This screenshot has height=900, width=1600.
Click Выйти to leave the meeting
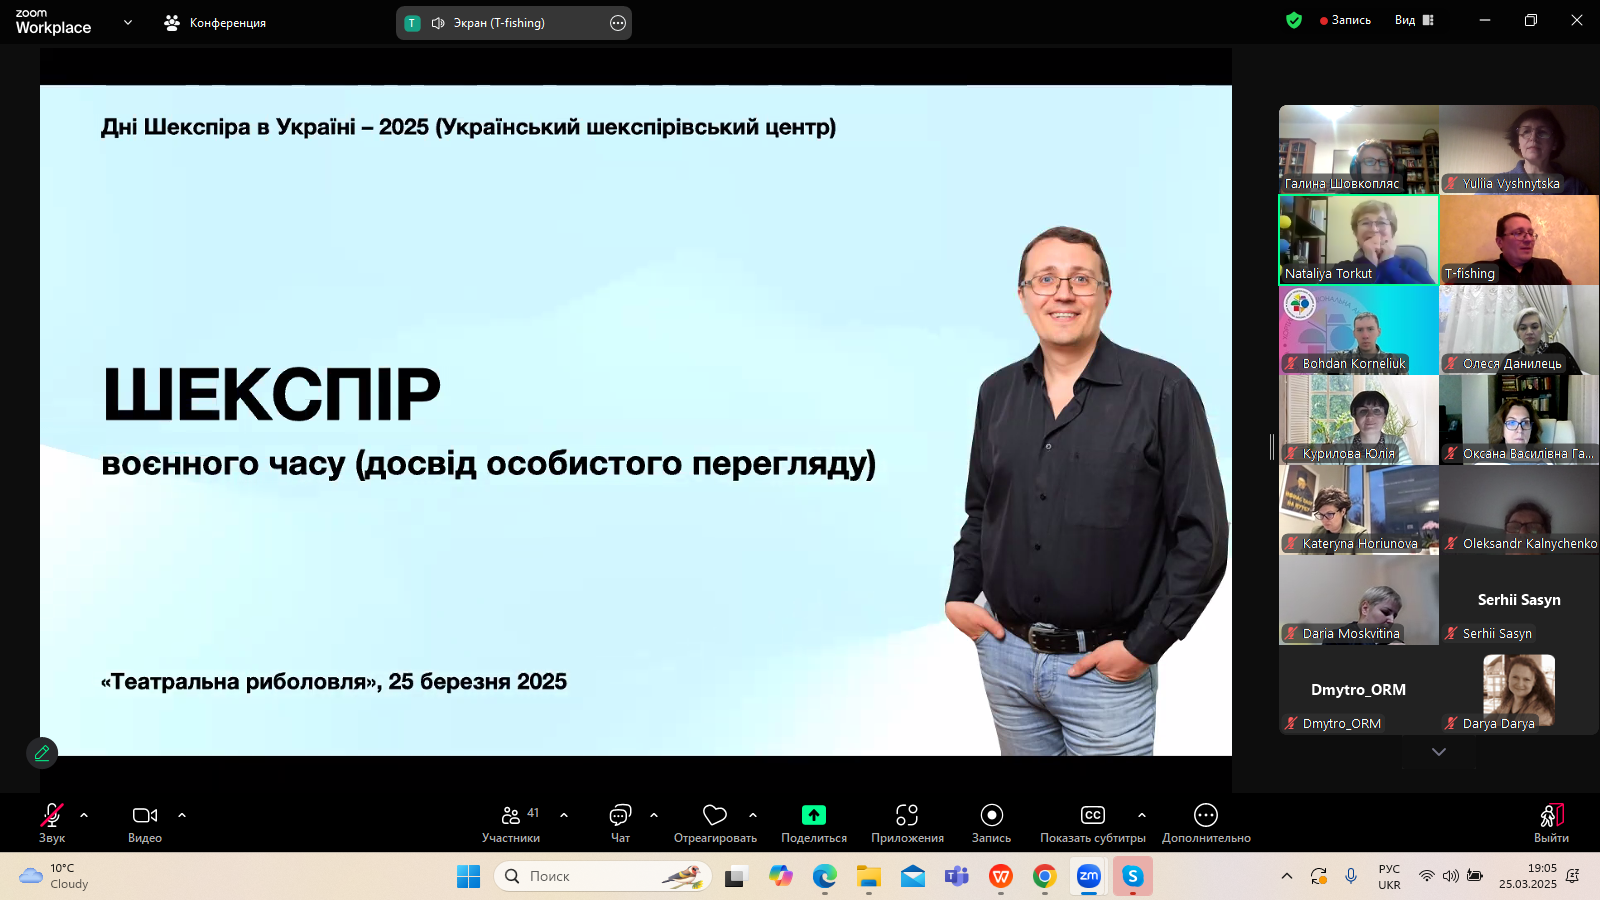(1551, 823)
